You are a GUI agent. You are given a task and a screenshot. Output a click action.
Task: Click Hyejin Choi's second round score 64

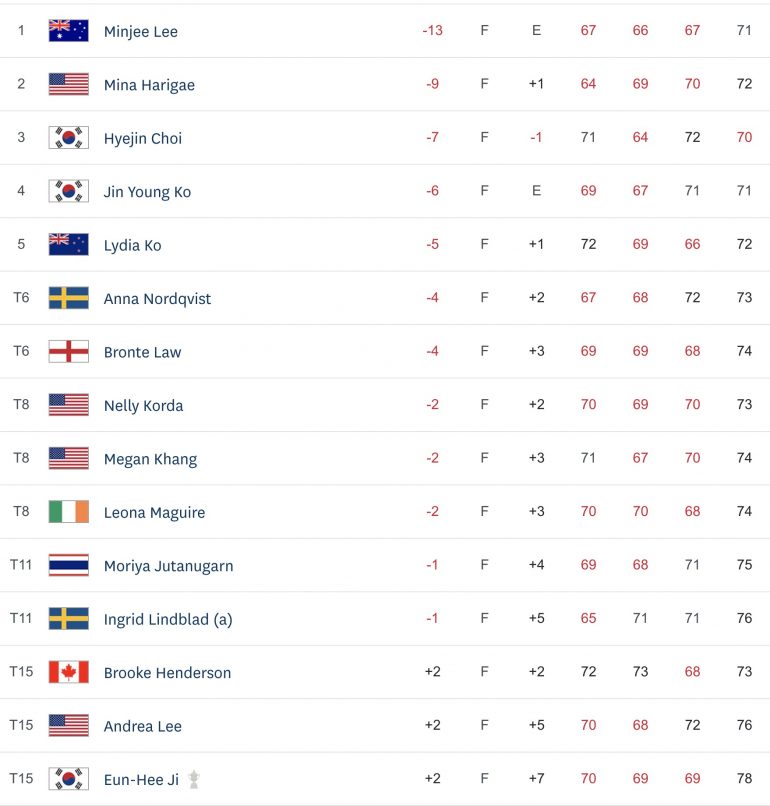(640, 137)
